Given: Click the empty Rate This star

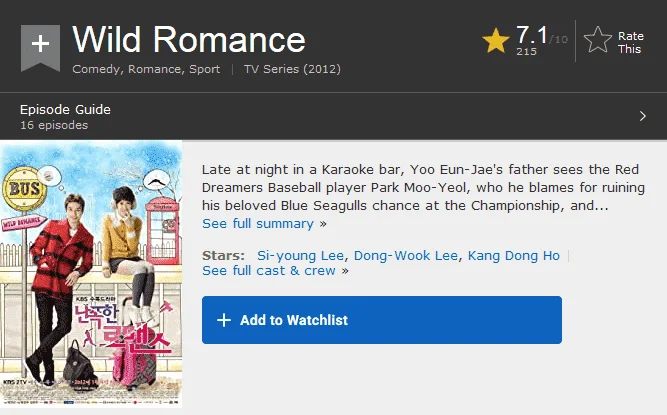Looking at the screenshot, I should 598,40.
